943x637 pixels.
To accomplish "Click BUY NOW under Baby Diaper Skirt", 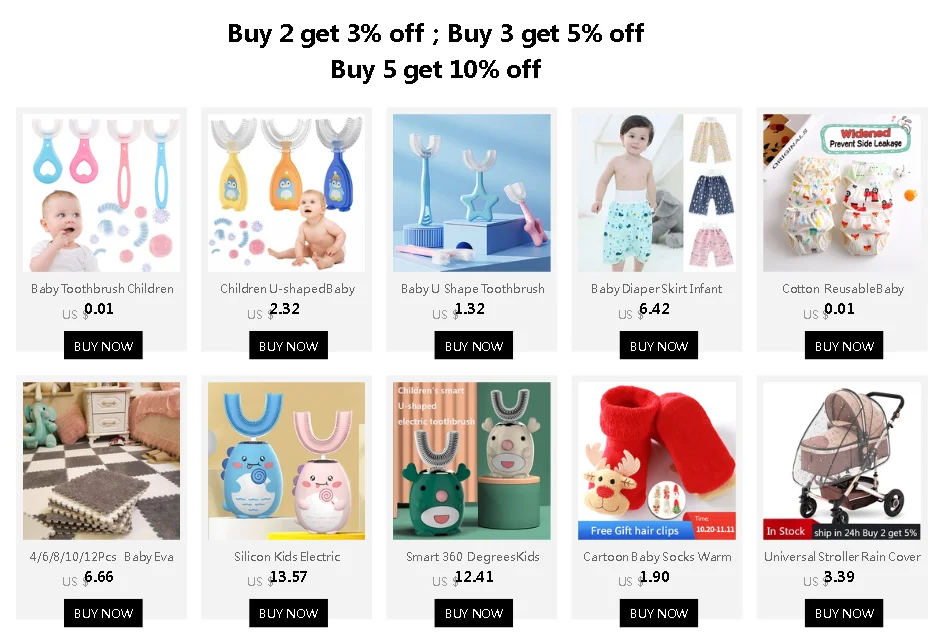I will point(659,345).
